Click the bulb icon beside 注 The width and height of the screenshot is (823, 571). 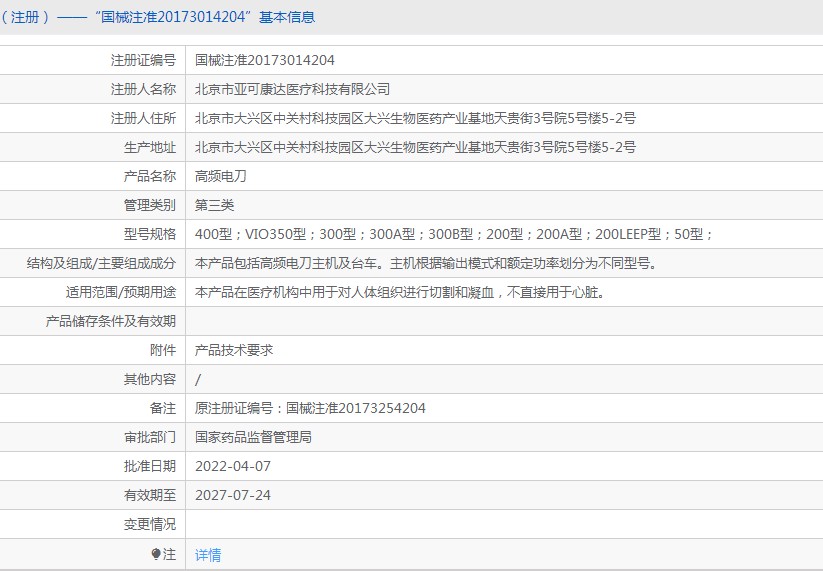(x=155, y=554)
